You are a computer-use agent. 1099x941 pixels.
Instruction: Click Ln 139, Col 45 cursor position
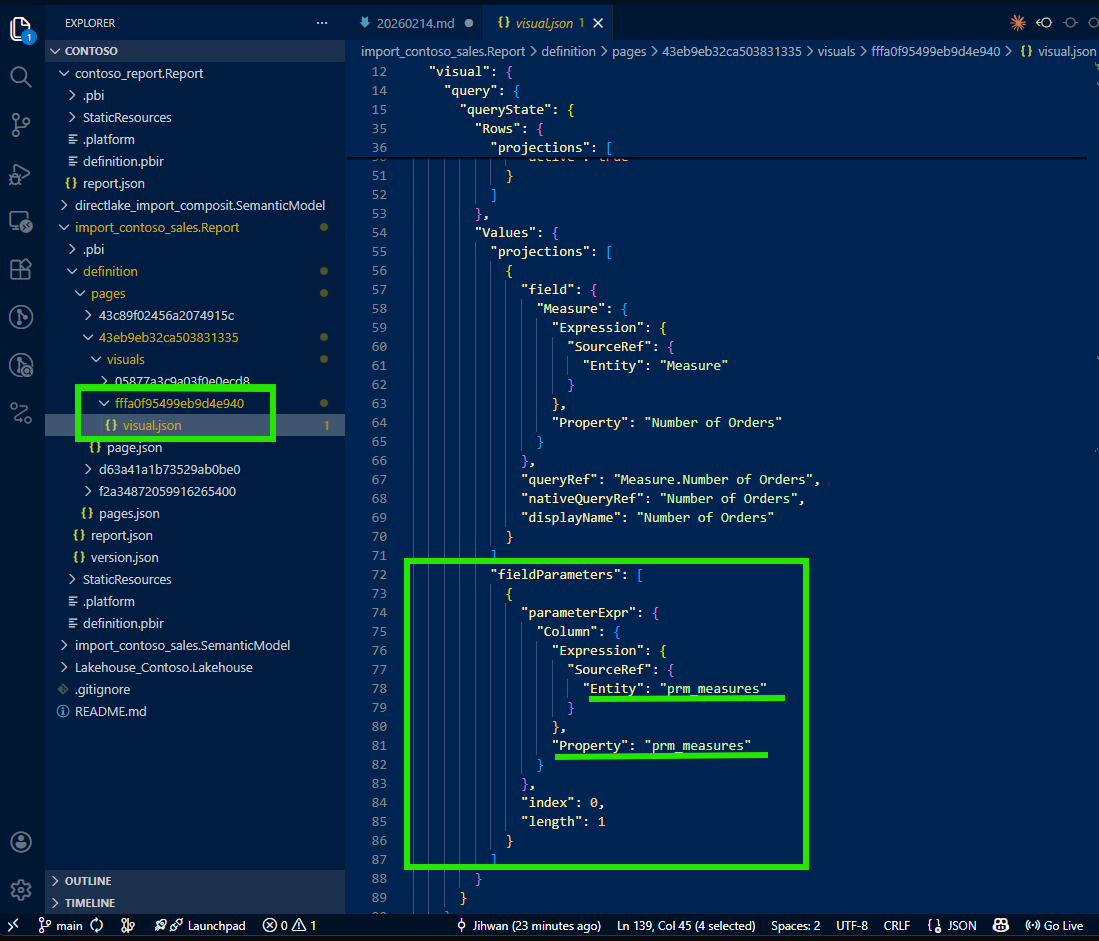tap(685, 926)
